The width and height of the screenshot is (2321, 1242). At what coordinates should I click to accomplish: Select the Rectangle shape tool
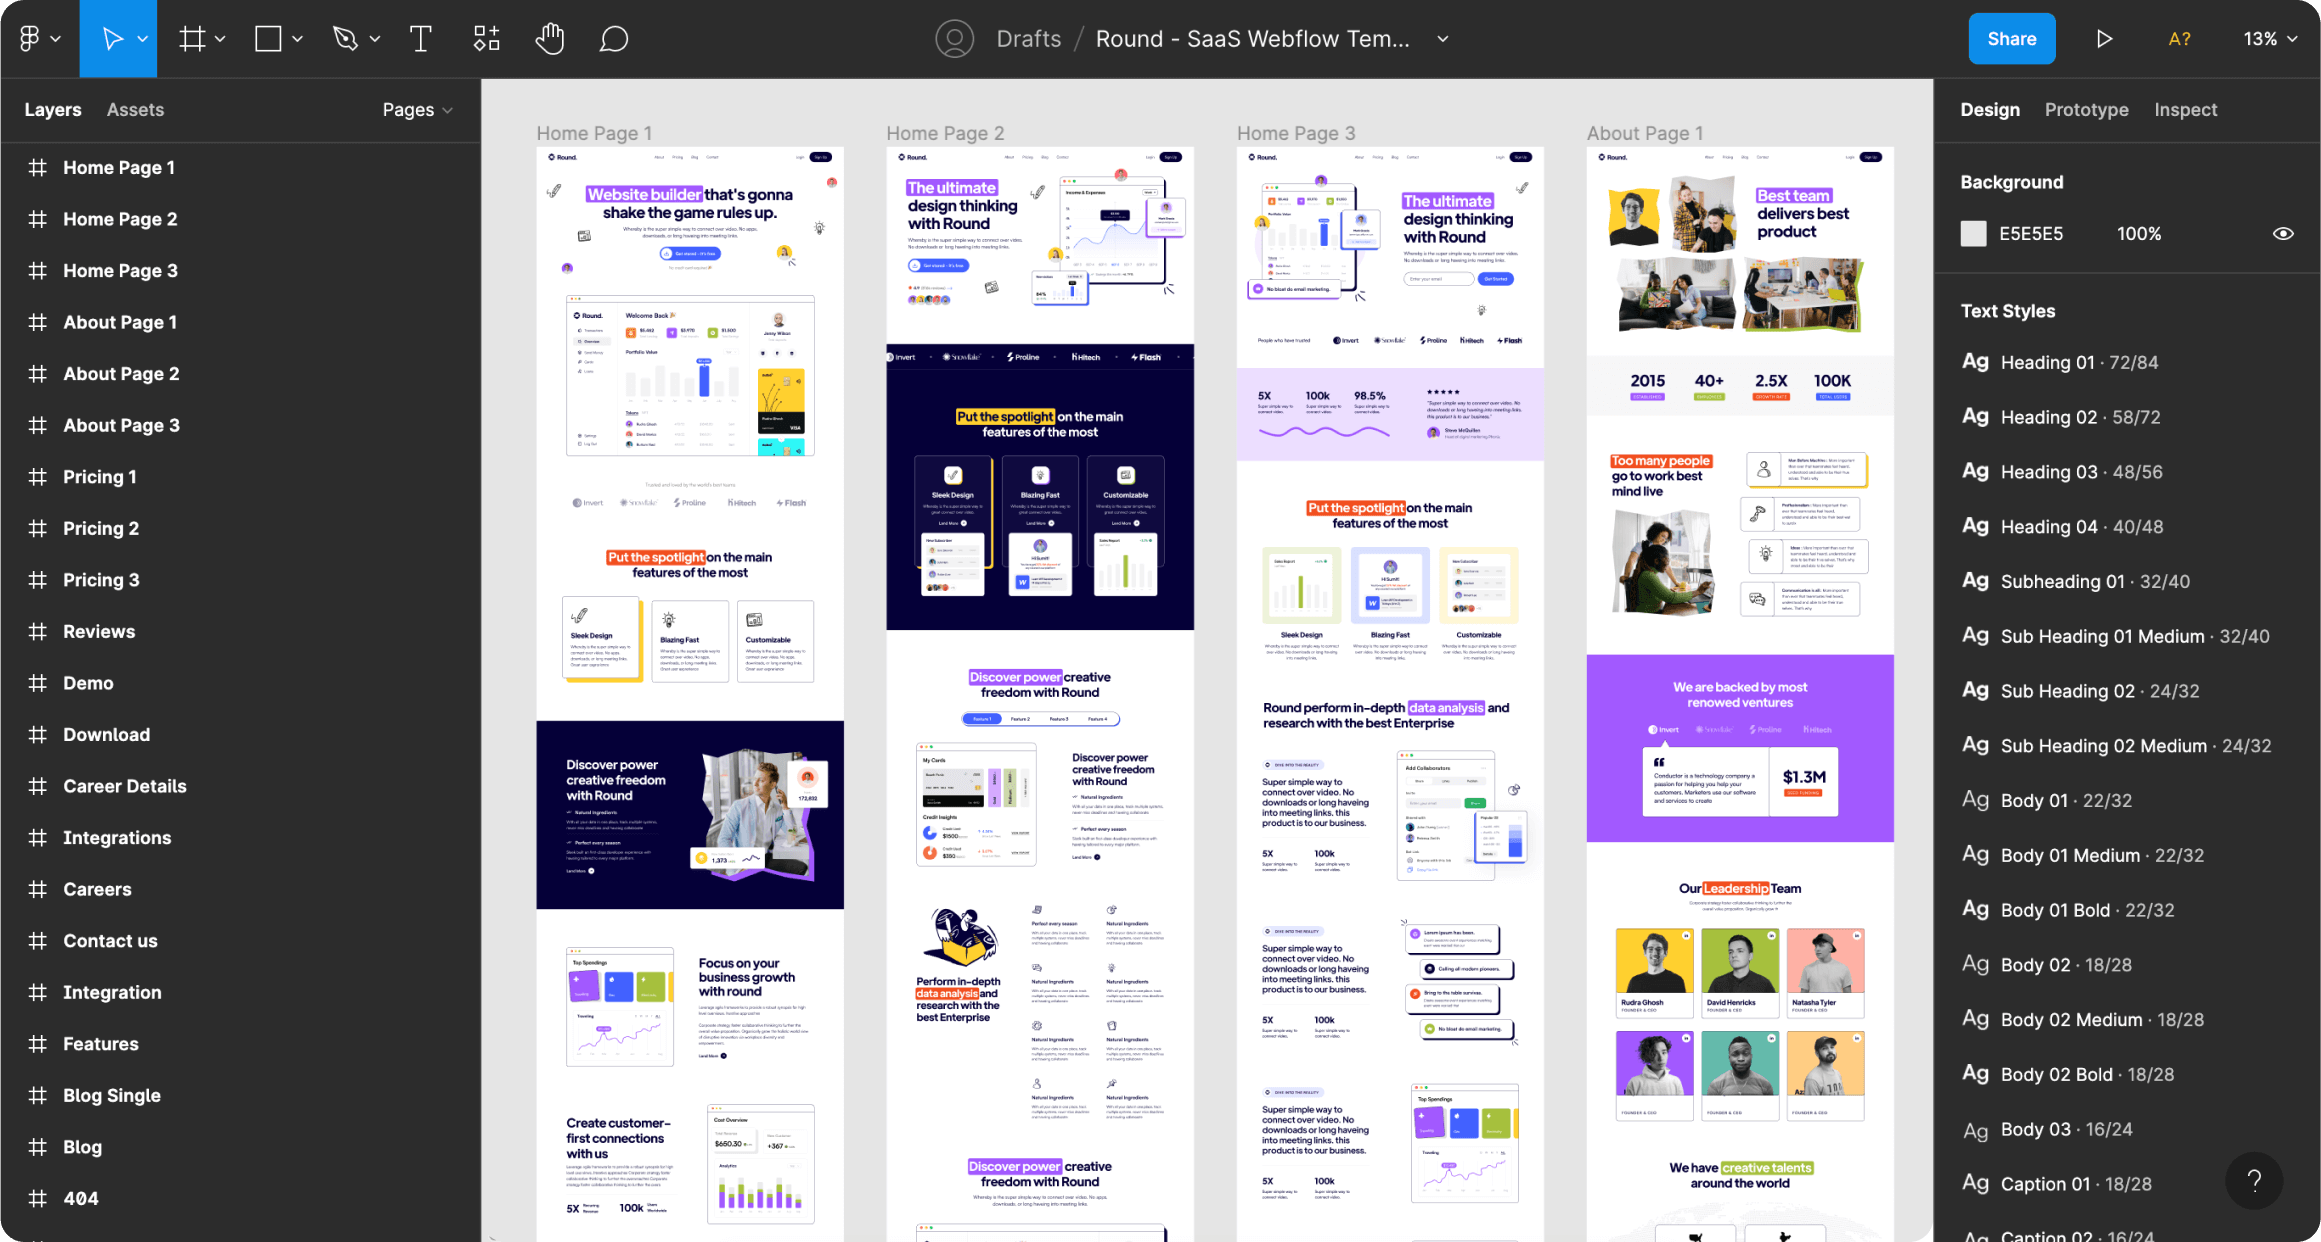pyautogui.click(x=267, y=39)
